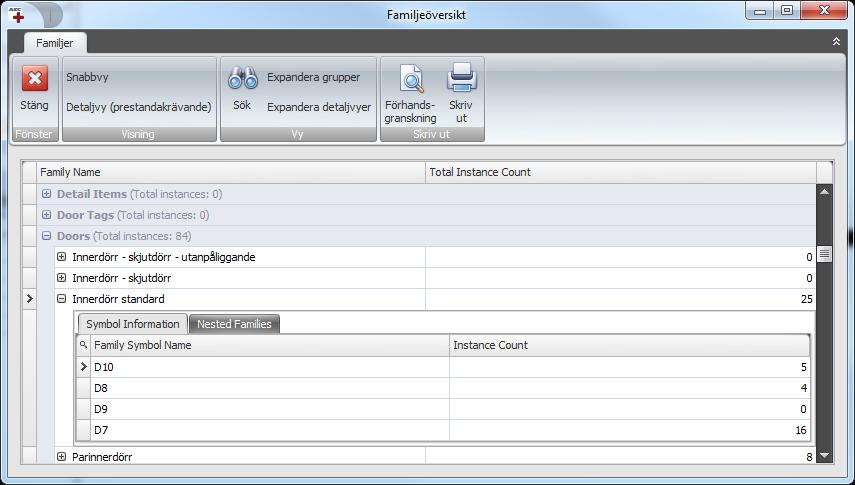The width and height of the screenshot is (855, 485).
Task: Select Detaljvy (prestandakrävande) view
Action: point(139,107)
